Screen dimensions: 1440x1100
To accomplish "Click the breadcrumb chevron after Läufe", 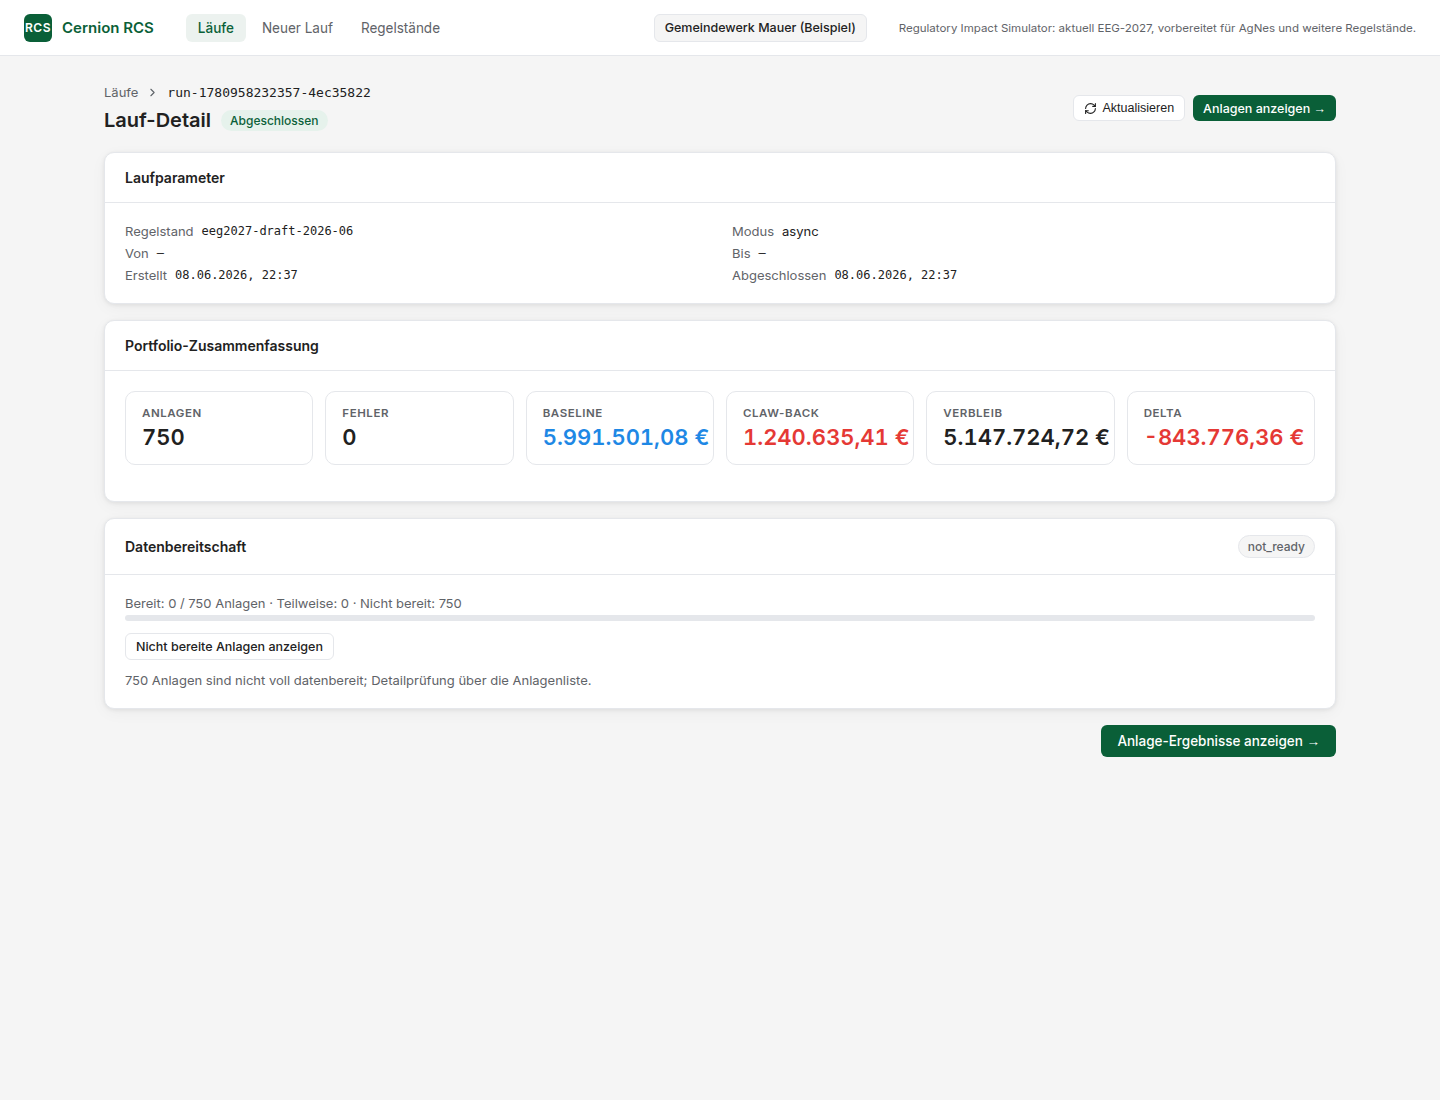I will point(153,93).
